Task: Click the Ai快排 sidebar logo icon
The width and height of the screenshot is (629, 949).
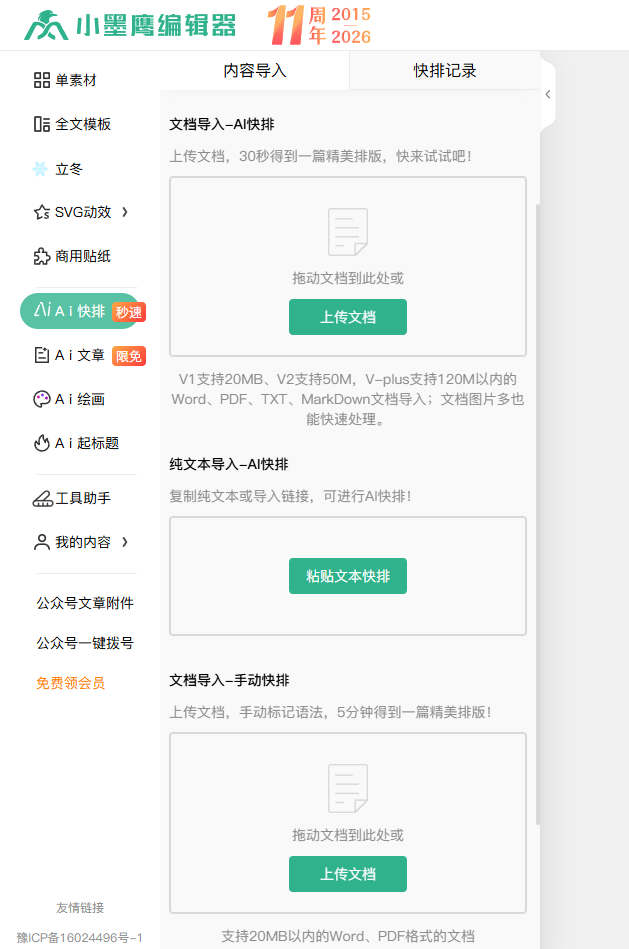Action: [42, 310]
